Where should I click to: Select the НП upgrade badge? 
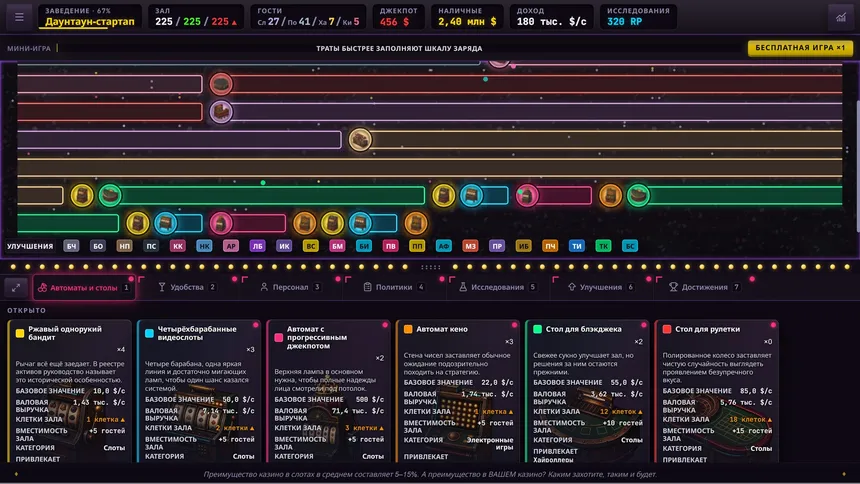coord(125,246)
